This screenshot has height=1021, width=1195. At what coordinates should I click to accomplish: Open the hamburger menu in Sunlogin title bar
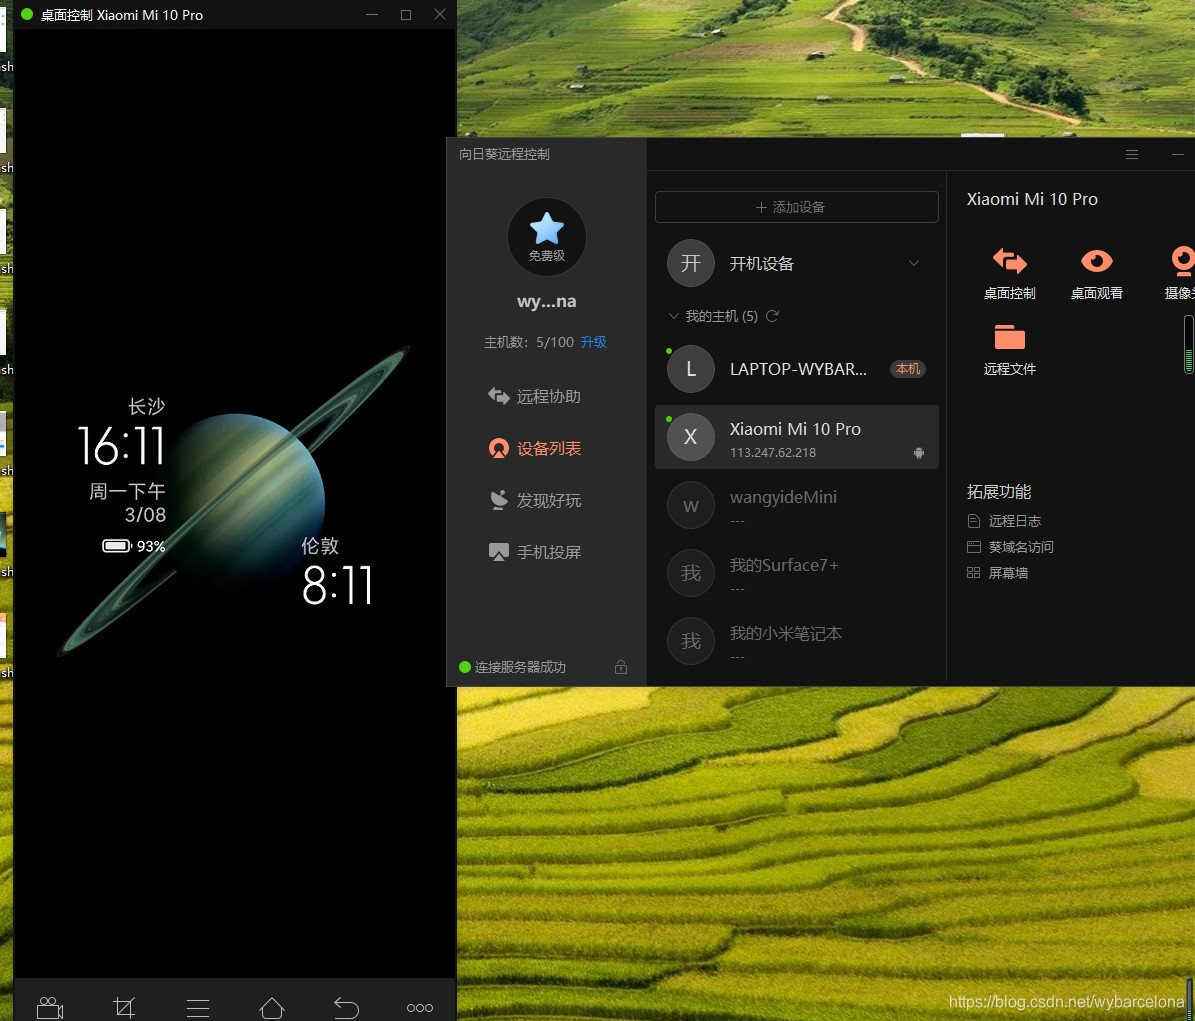(x=1132, y=155)
